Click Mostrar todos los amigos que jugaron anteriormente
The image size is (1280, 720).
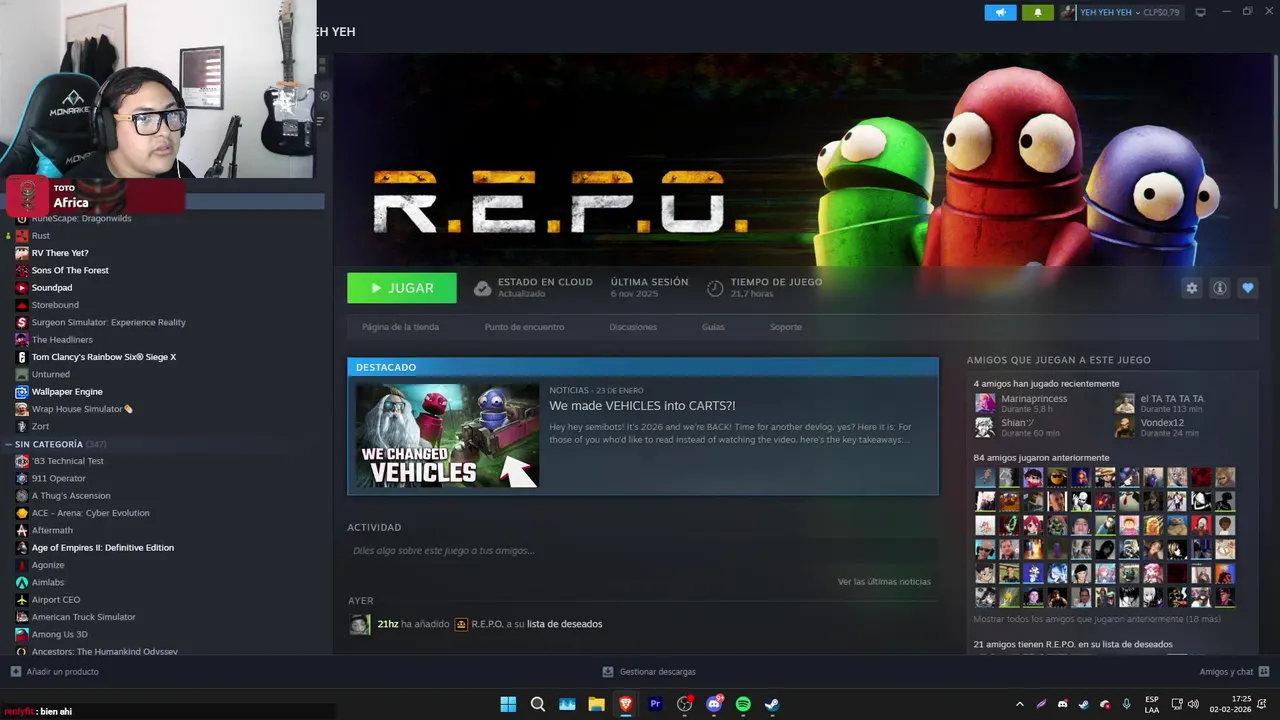pos(1097,619)
